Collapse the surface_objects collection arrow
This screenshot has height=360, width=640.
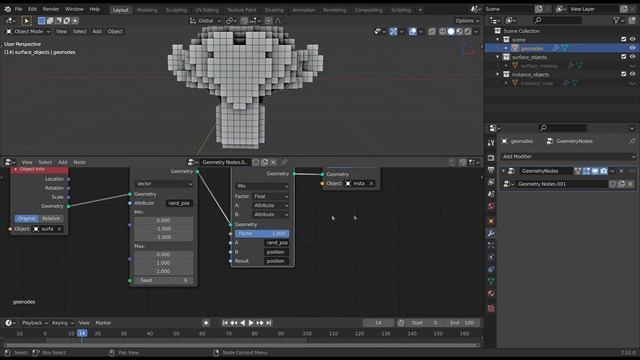[498, 57]
